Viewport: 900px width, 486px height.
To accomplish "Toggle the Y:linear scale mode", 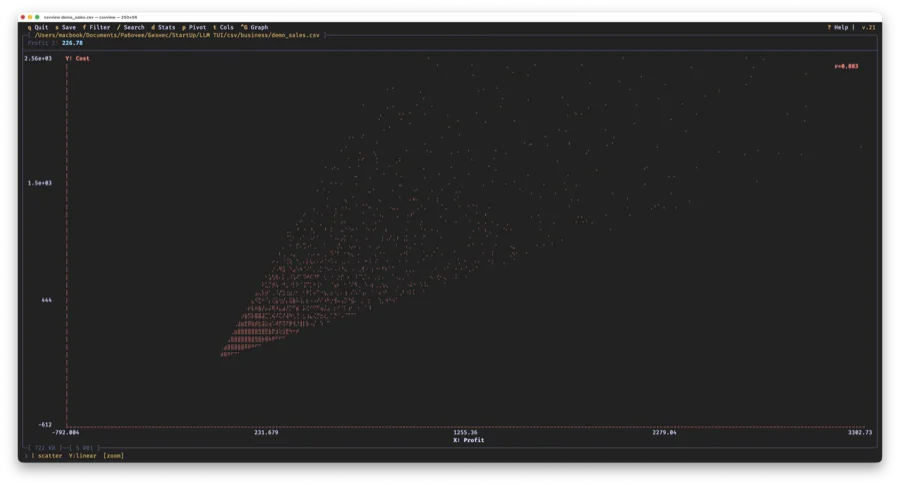I will click(x=83, y=455).
